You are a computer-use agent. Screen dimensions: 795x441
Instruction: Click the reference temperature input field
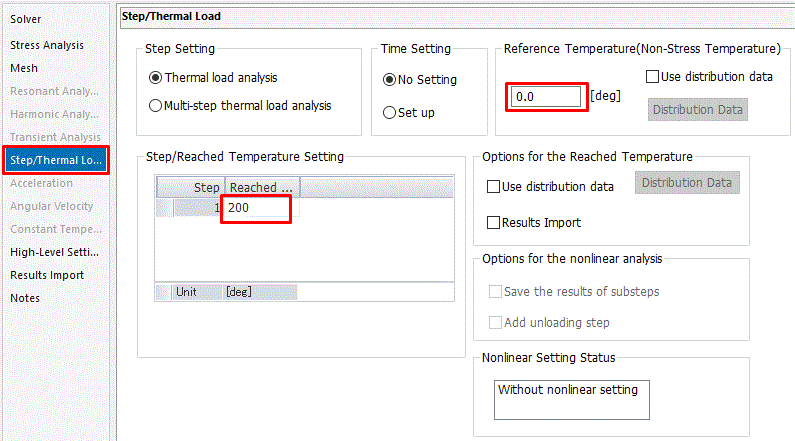tap(546, 97)
